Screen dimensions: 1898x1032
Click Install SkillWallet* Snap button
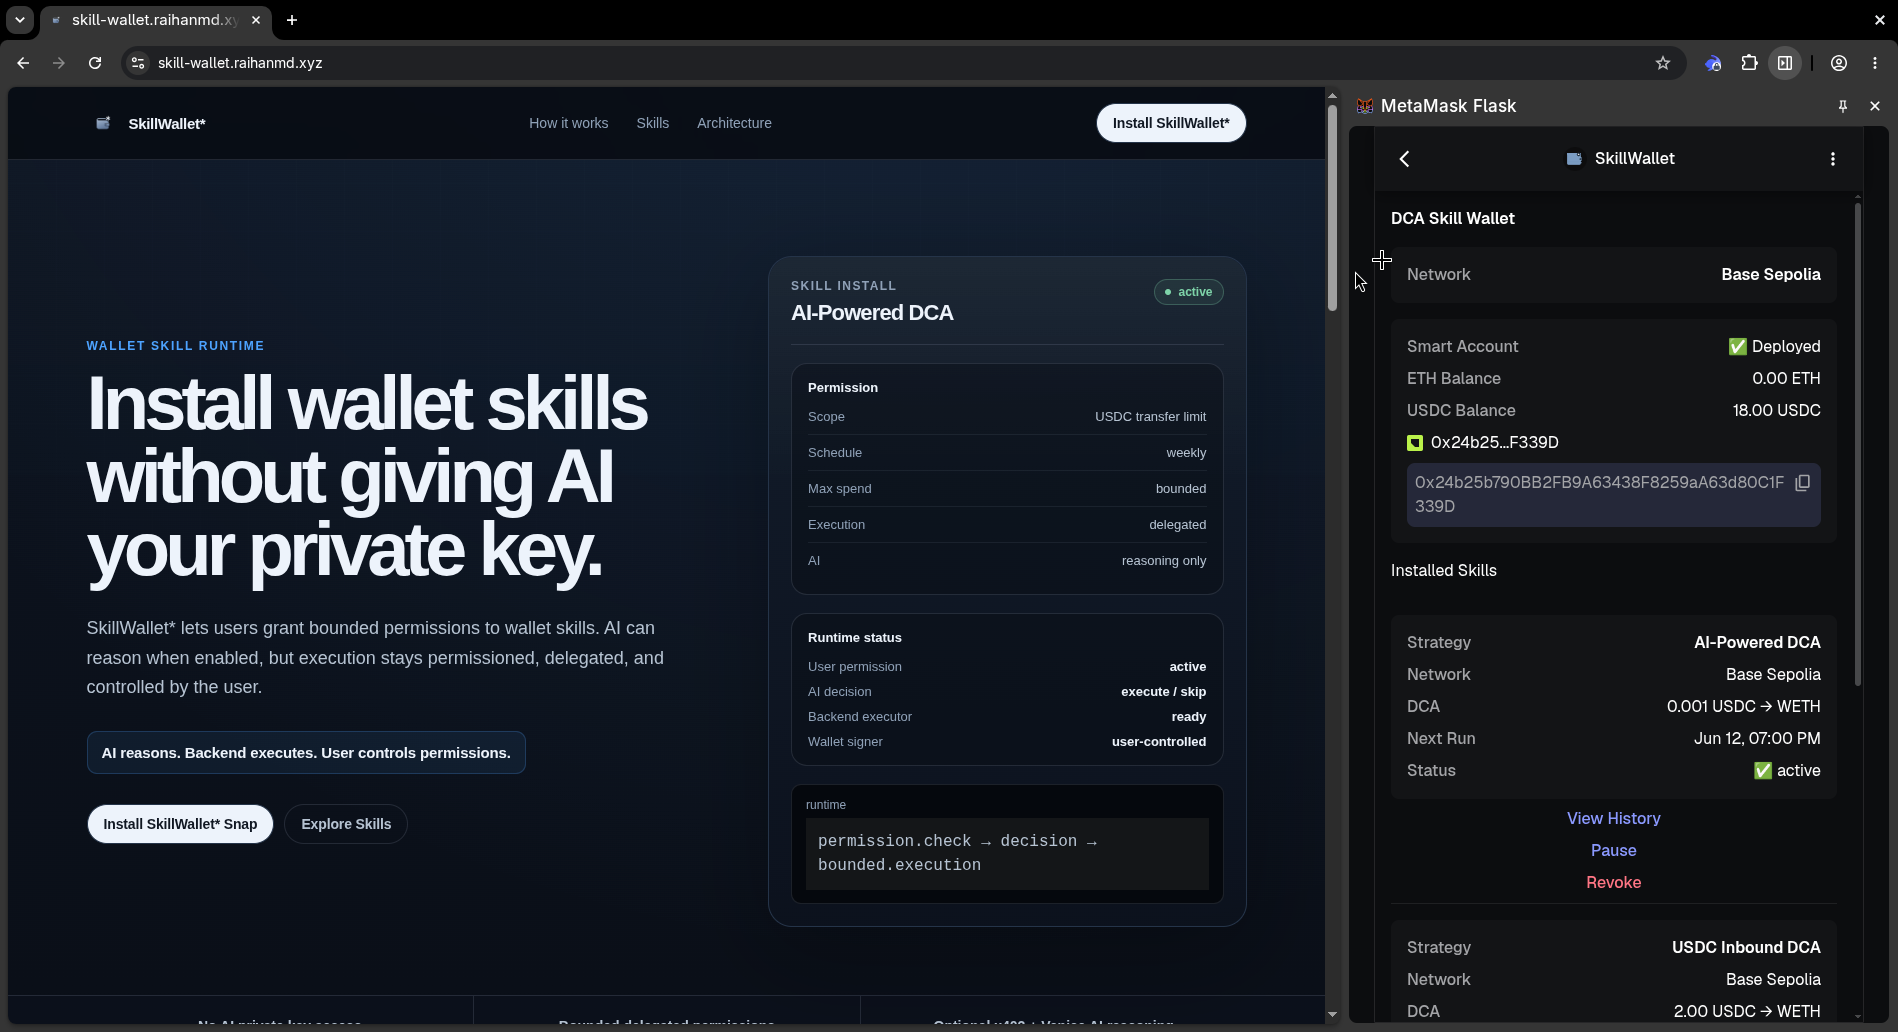180,824
